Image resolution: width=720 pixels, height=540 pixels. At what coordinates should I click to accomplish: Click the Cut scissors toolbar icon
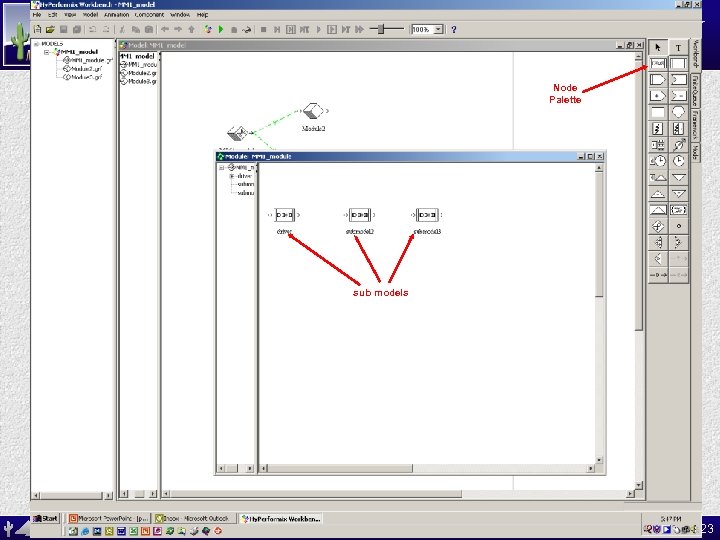(122, 29)
